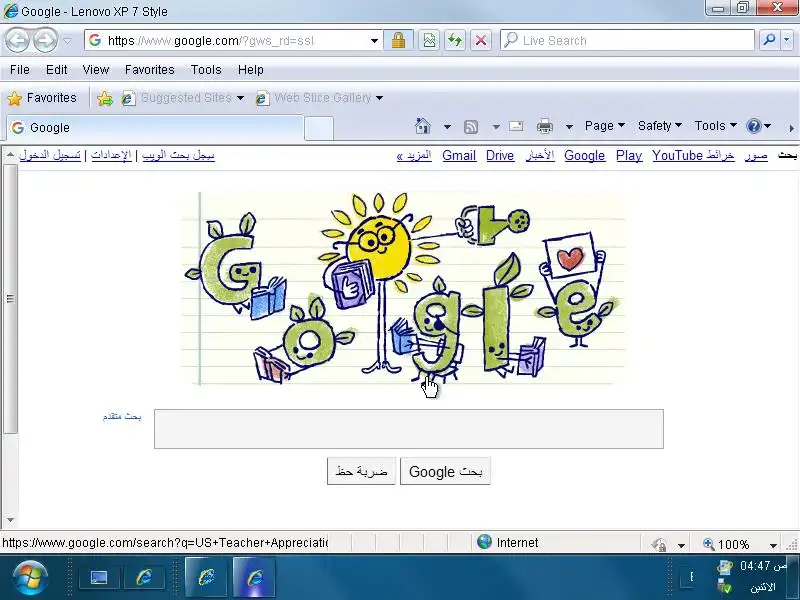Click the Favorites star button
The image size is (800, 600).
pyautogui.click(x=42, y=98)
